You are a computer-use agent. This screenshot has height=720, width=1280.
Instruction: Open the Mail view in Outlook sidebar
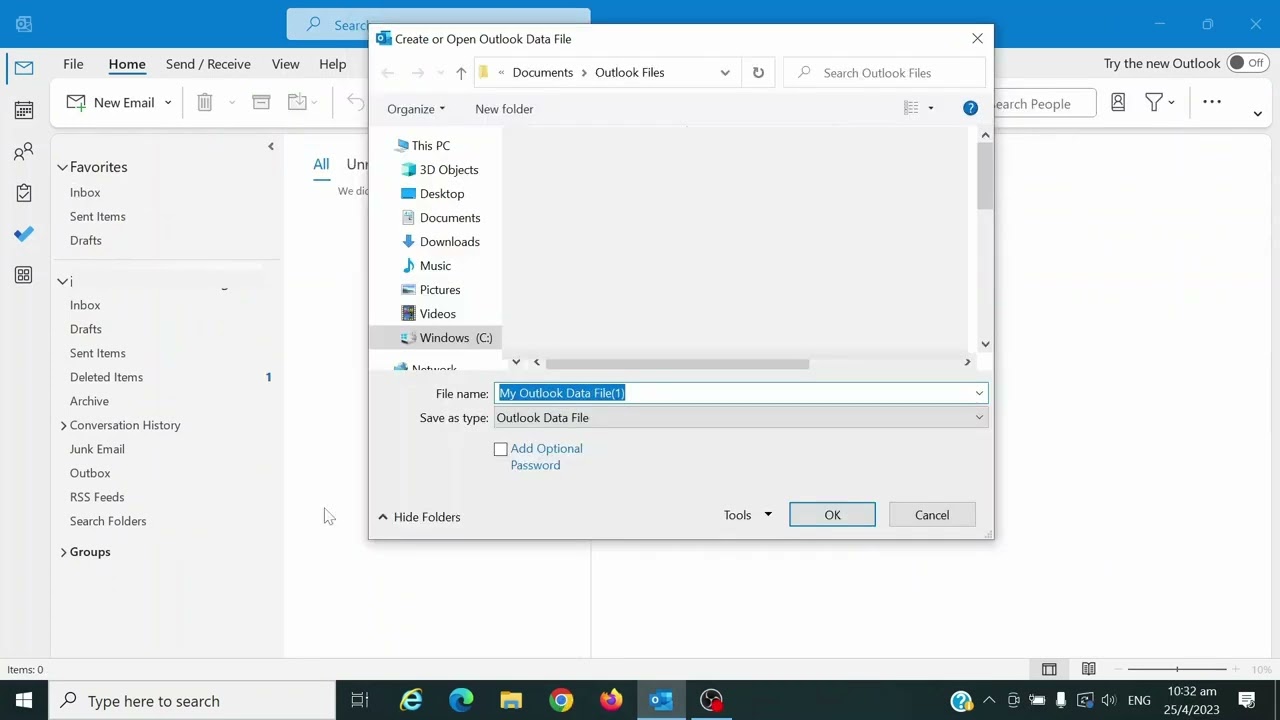pyautogui.click(x=24, y=68)
